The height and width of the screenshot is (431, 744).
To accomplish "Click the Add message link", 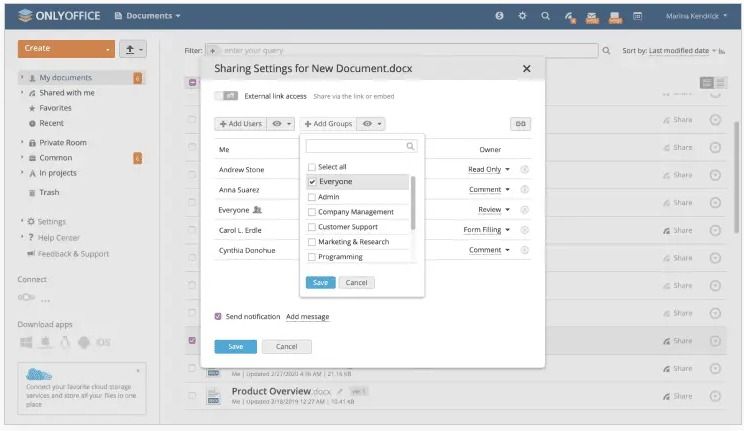I will pos(307,317).
